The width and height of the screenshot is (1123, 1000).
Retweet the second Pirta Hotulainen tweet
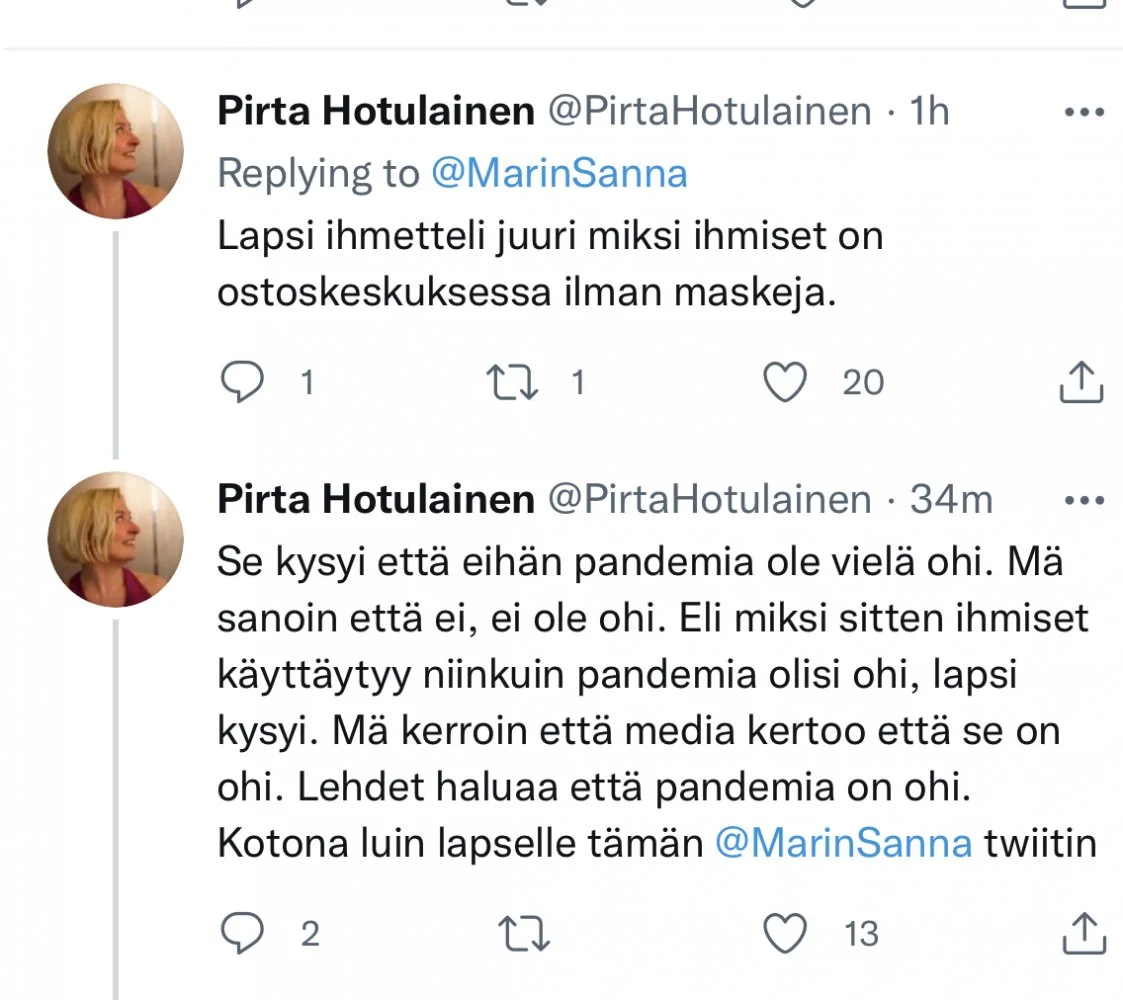click(x=526, y=933)
